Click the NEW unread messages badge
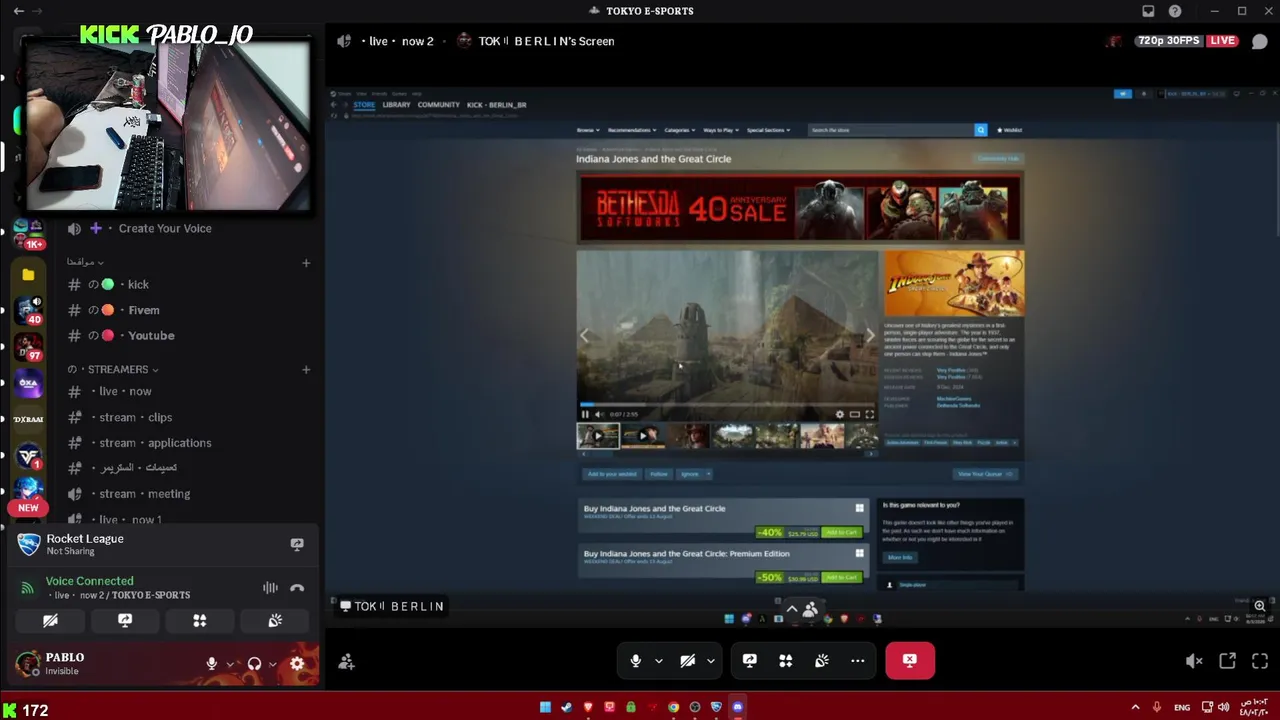1280x720 pixels. pyautogui.click(x=28, y=508)
